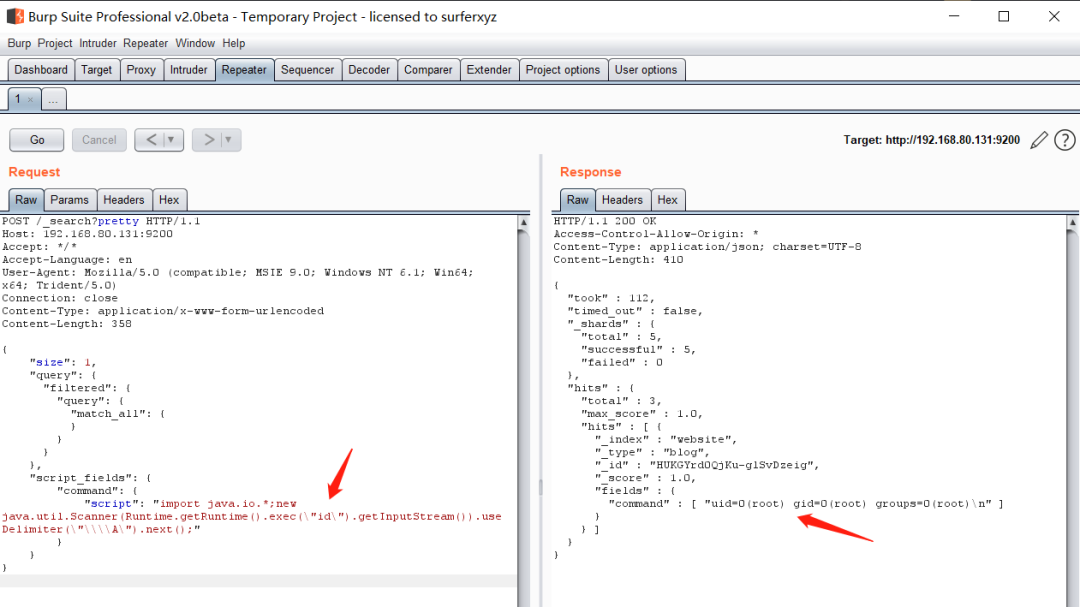Select Repeater request tab 1
The height and width of the screenshot is (607, 1080).
[19, 99]
